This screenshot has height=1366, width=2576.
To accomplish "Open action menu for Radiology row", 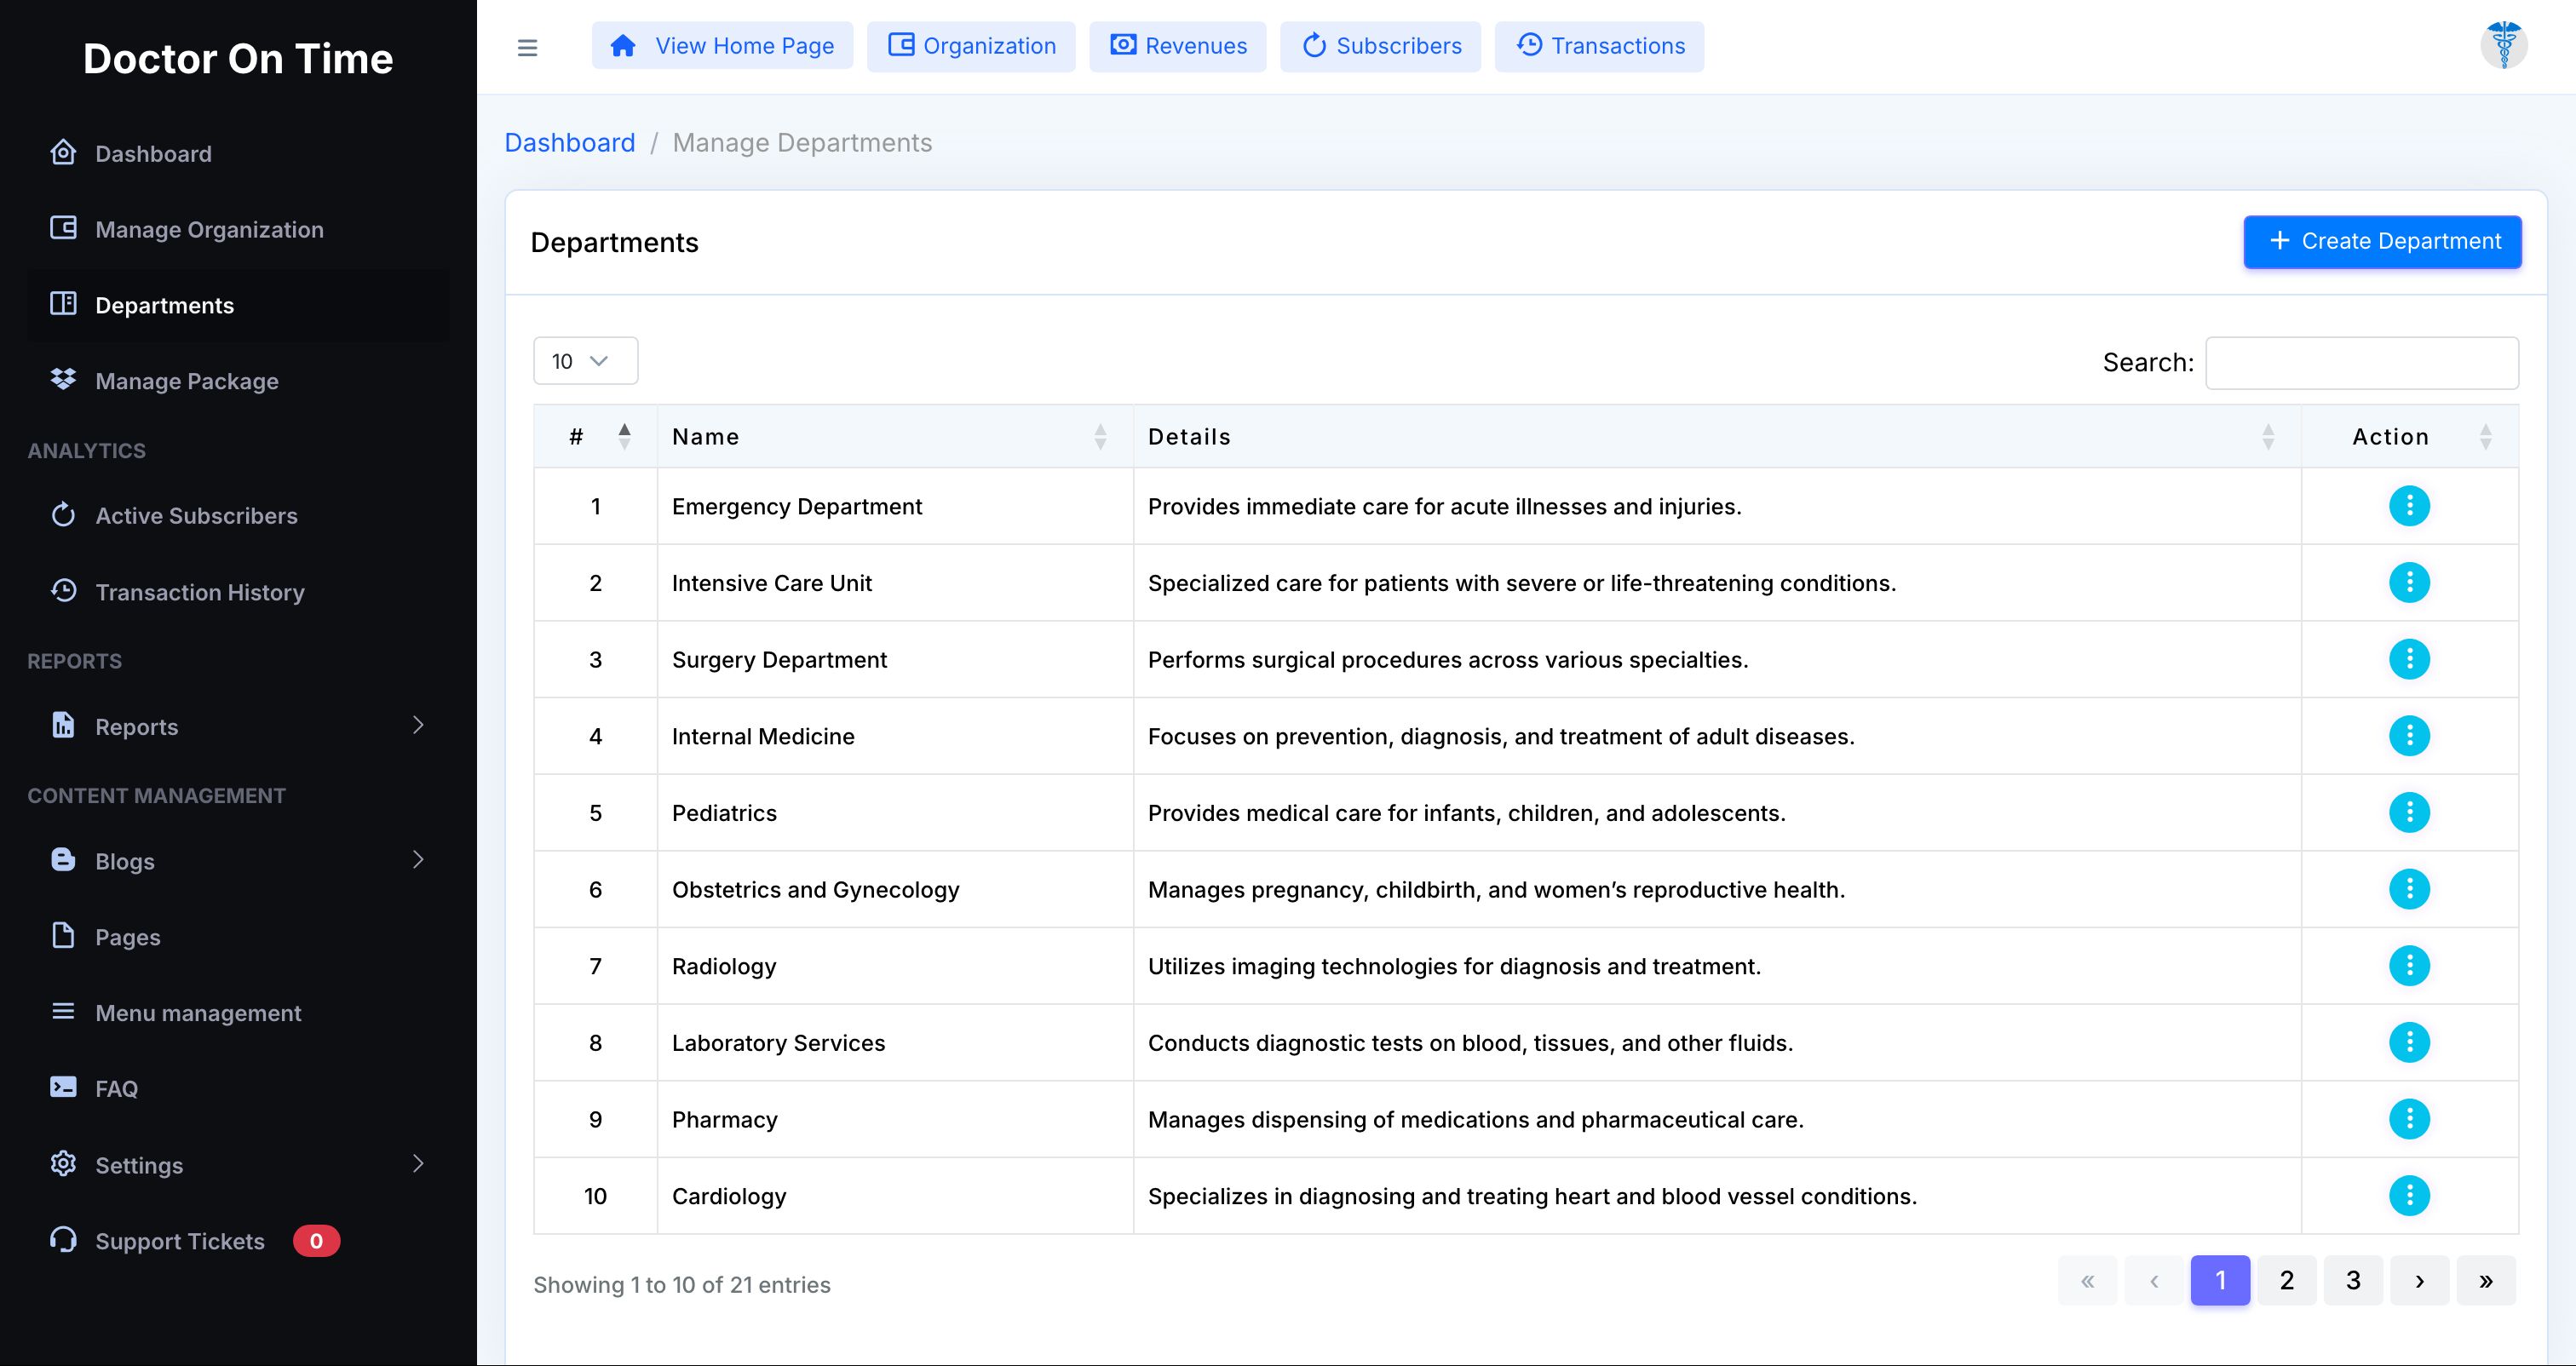I will (2408, 966).
